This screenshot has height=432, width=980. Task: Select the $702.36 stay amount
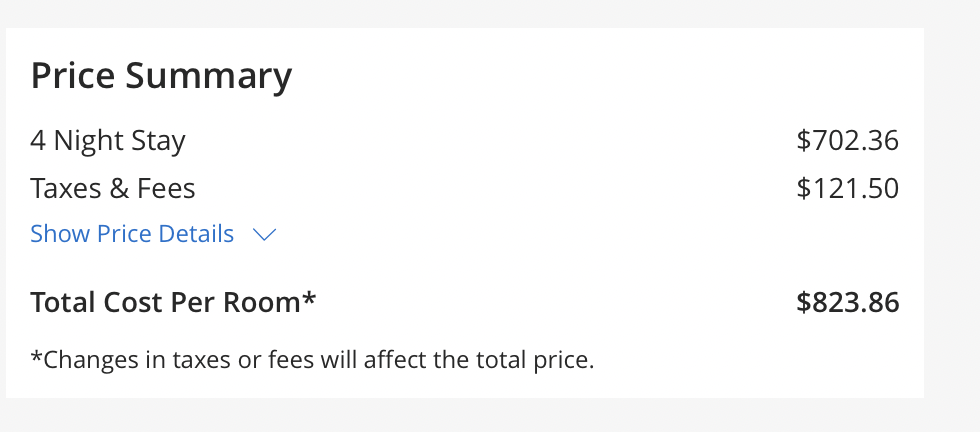pyautogui.click(x=848, y=140)
